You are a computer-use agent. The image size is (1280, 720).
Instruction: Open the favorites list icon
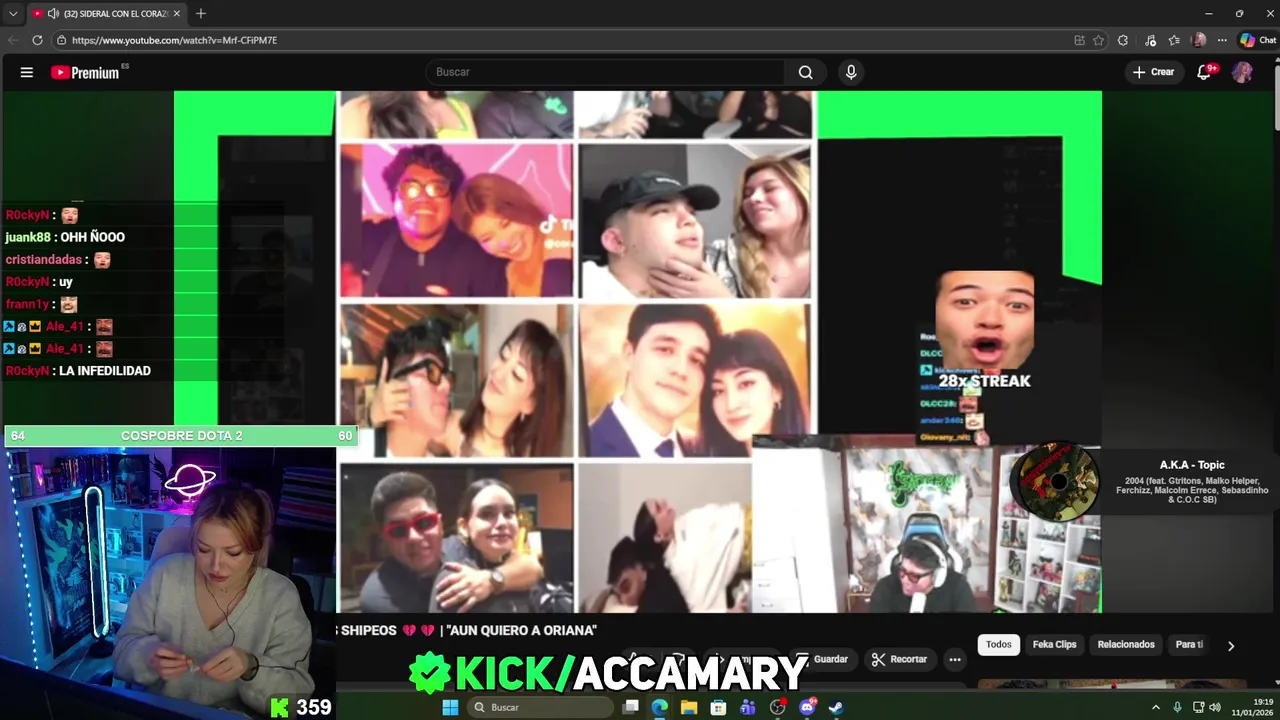pyautogui.click(x=1174, y=40)
